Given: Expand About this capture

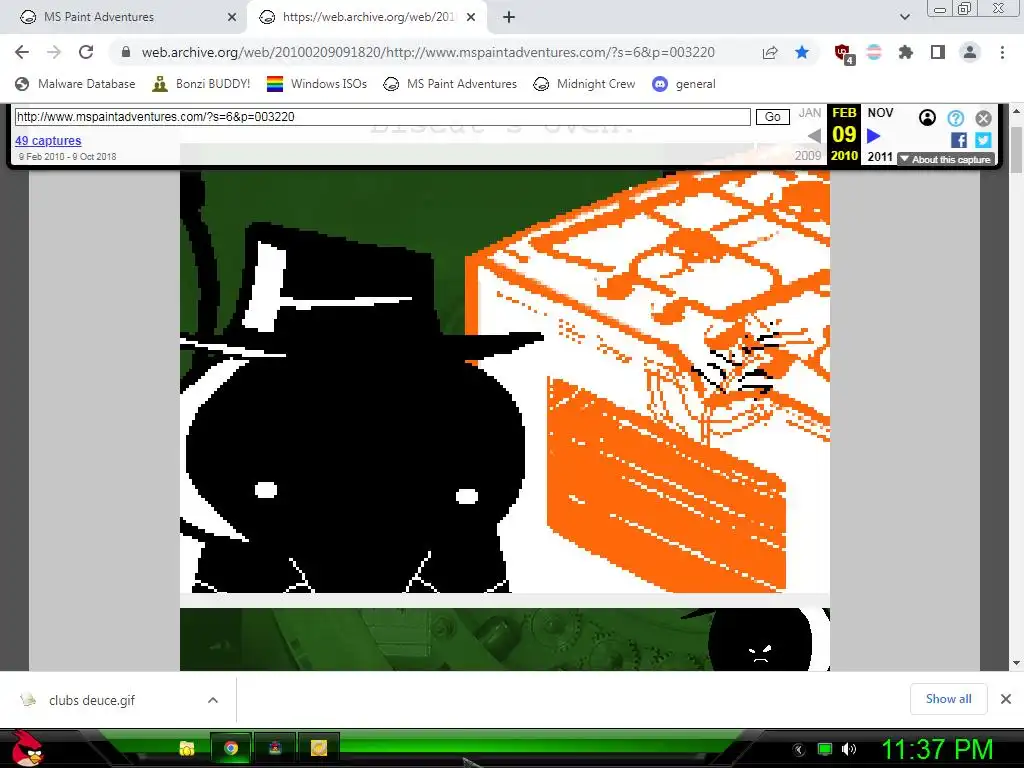Looking at the screenshot, I should pos(946,159).
